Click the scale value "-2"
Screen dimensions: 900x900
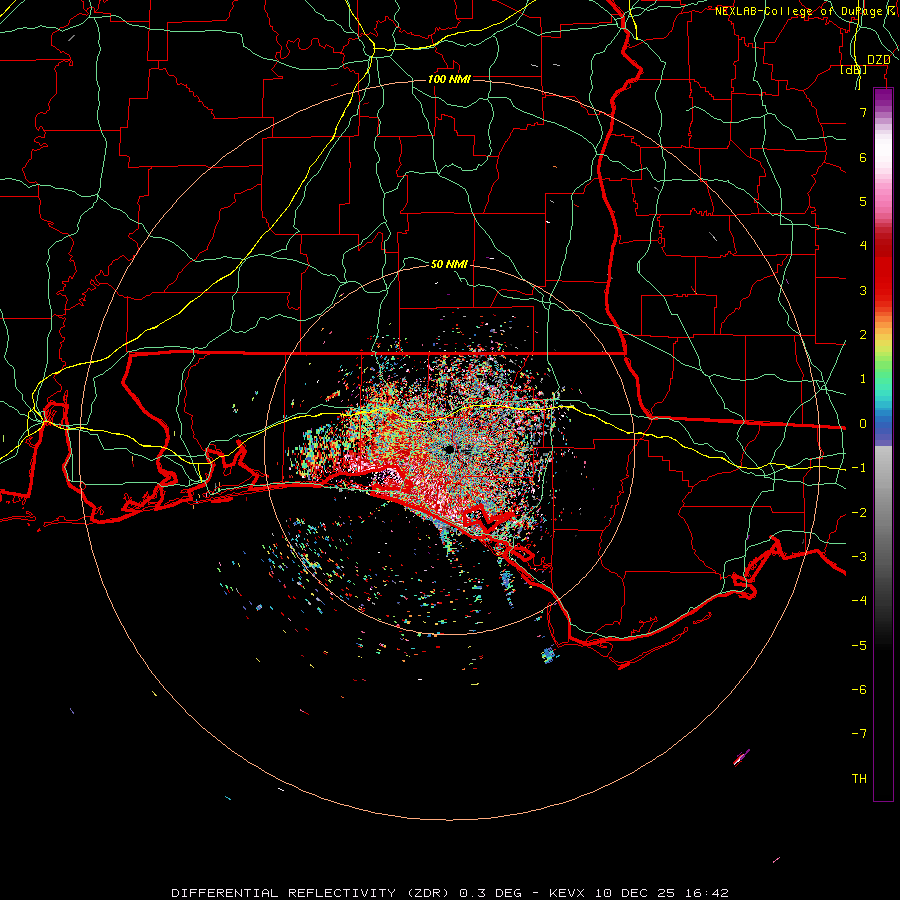click(859, 513)
